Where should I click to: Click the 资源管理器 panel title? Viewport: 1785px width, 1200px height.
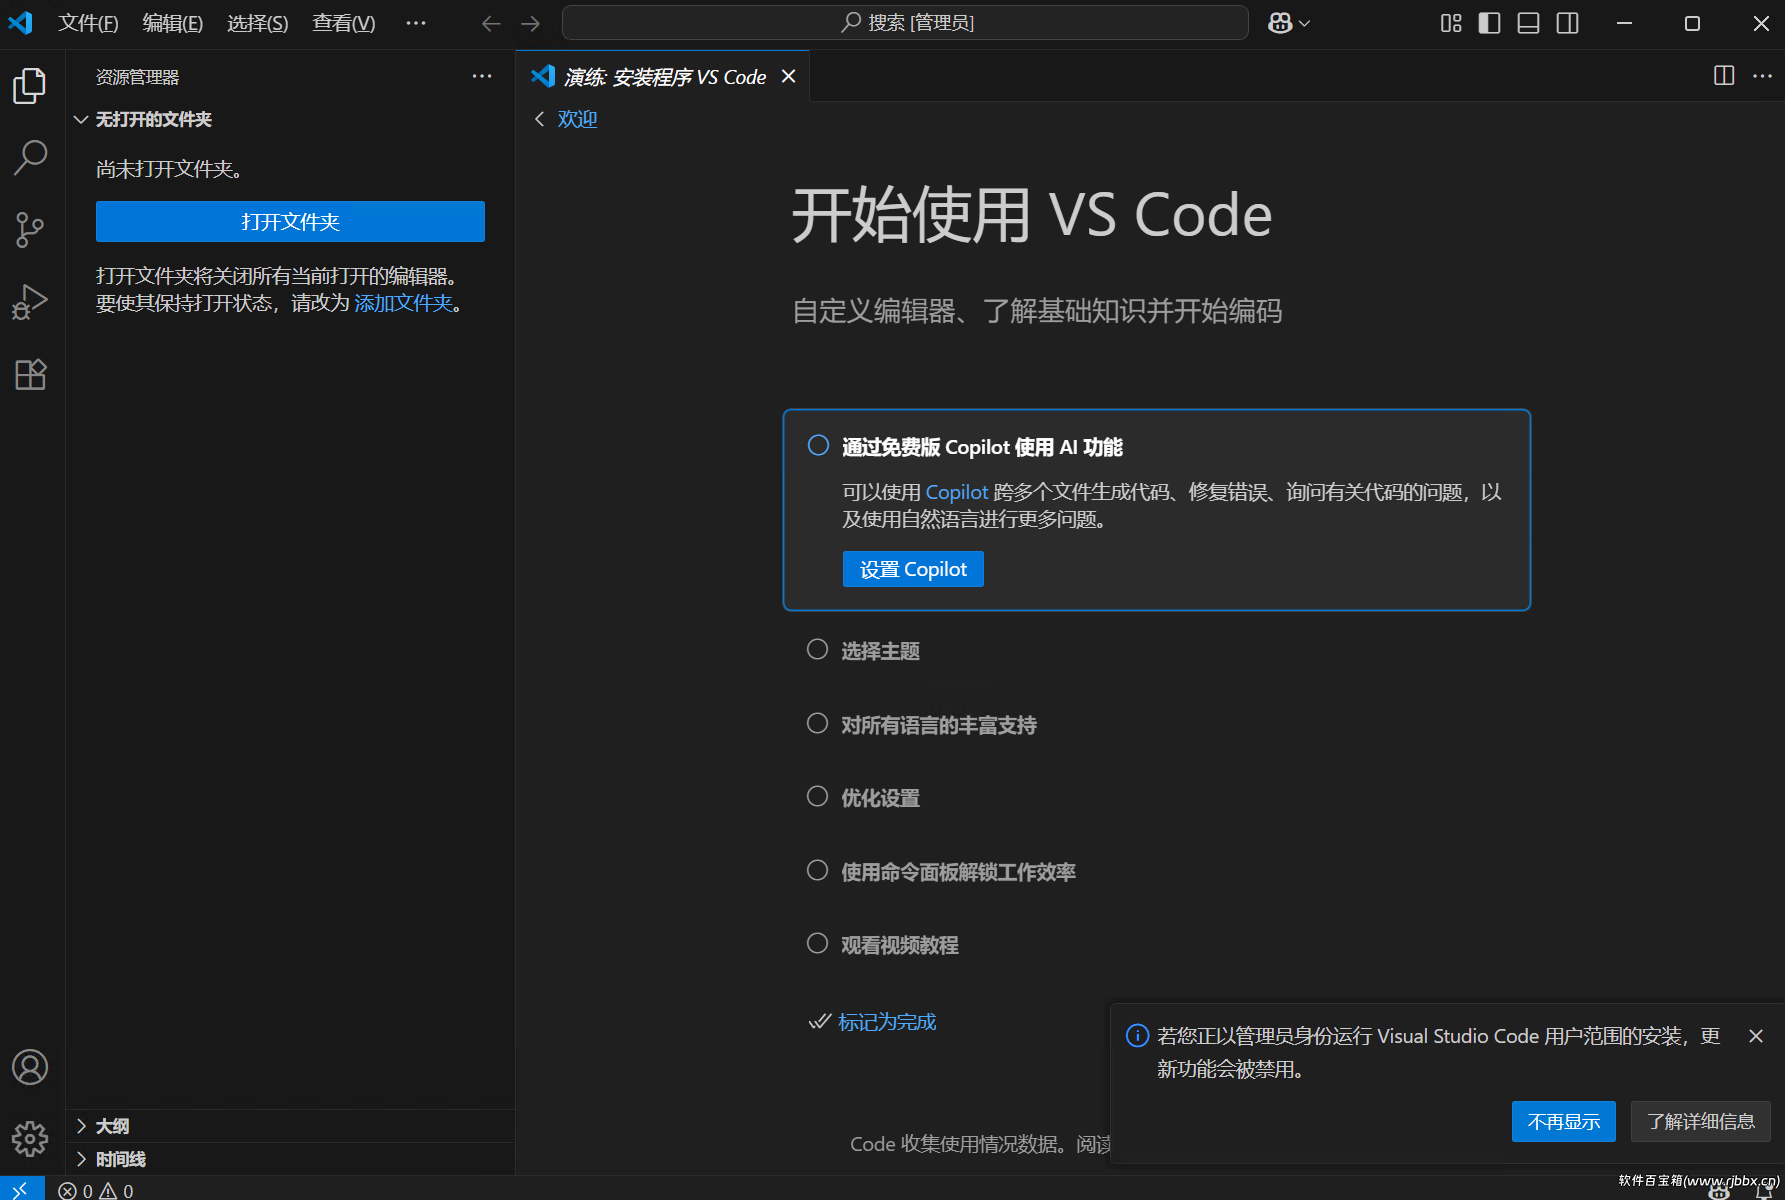tap(137, 77)
